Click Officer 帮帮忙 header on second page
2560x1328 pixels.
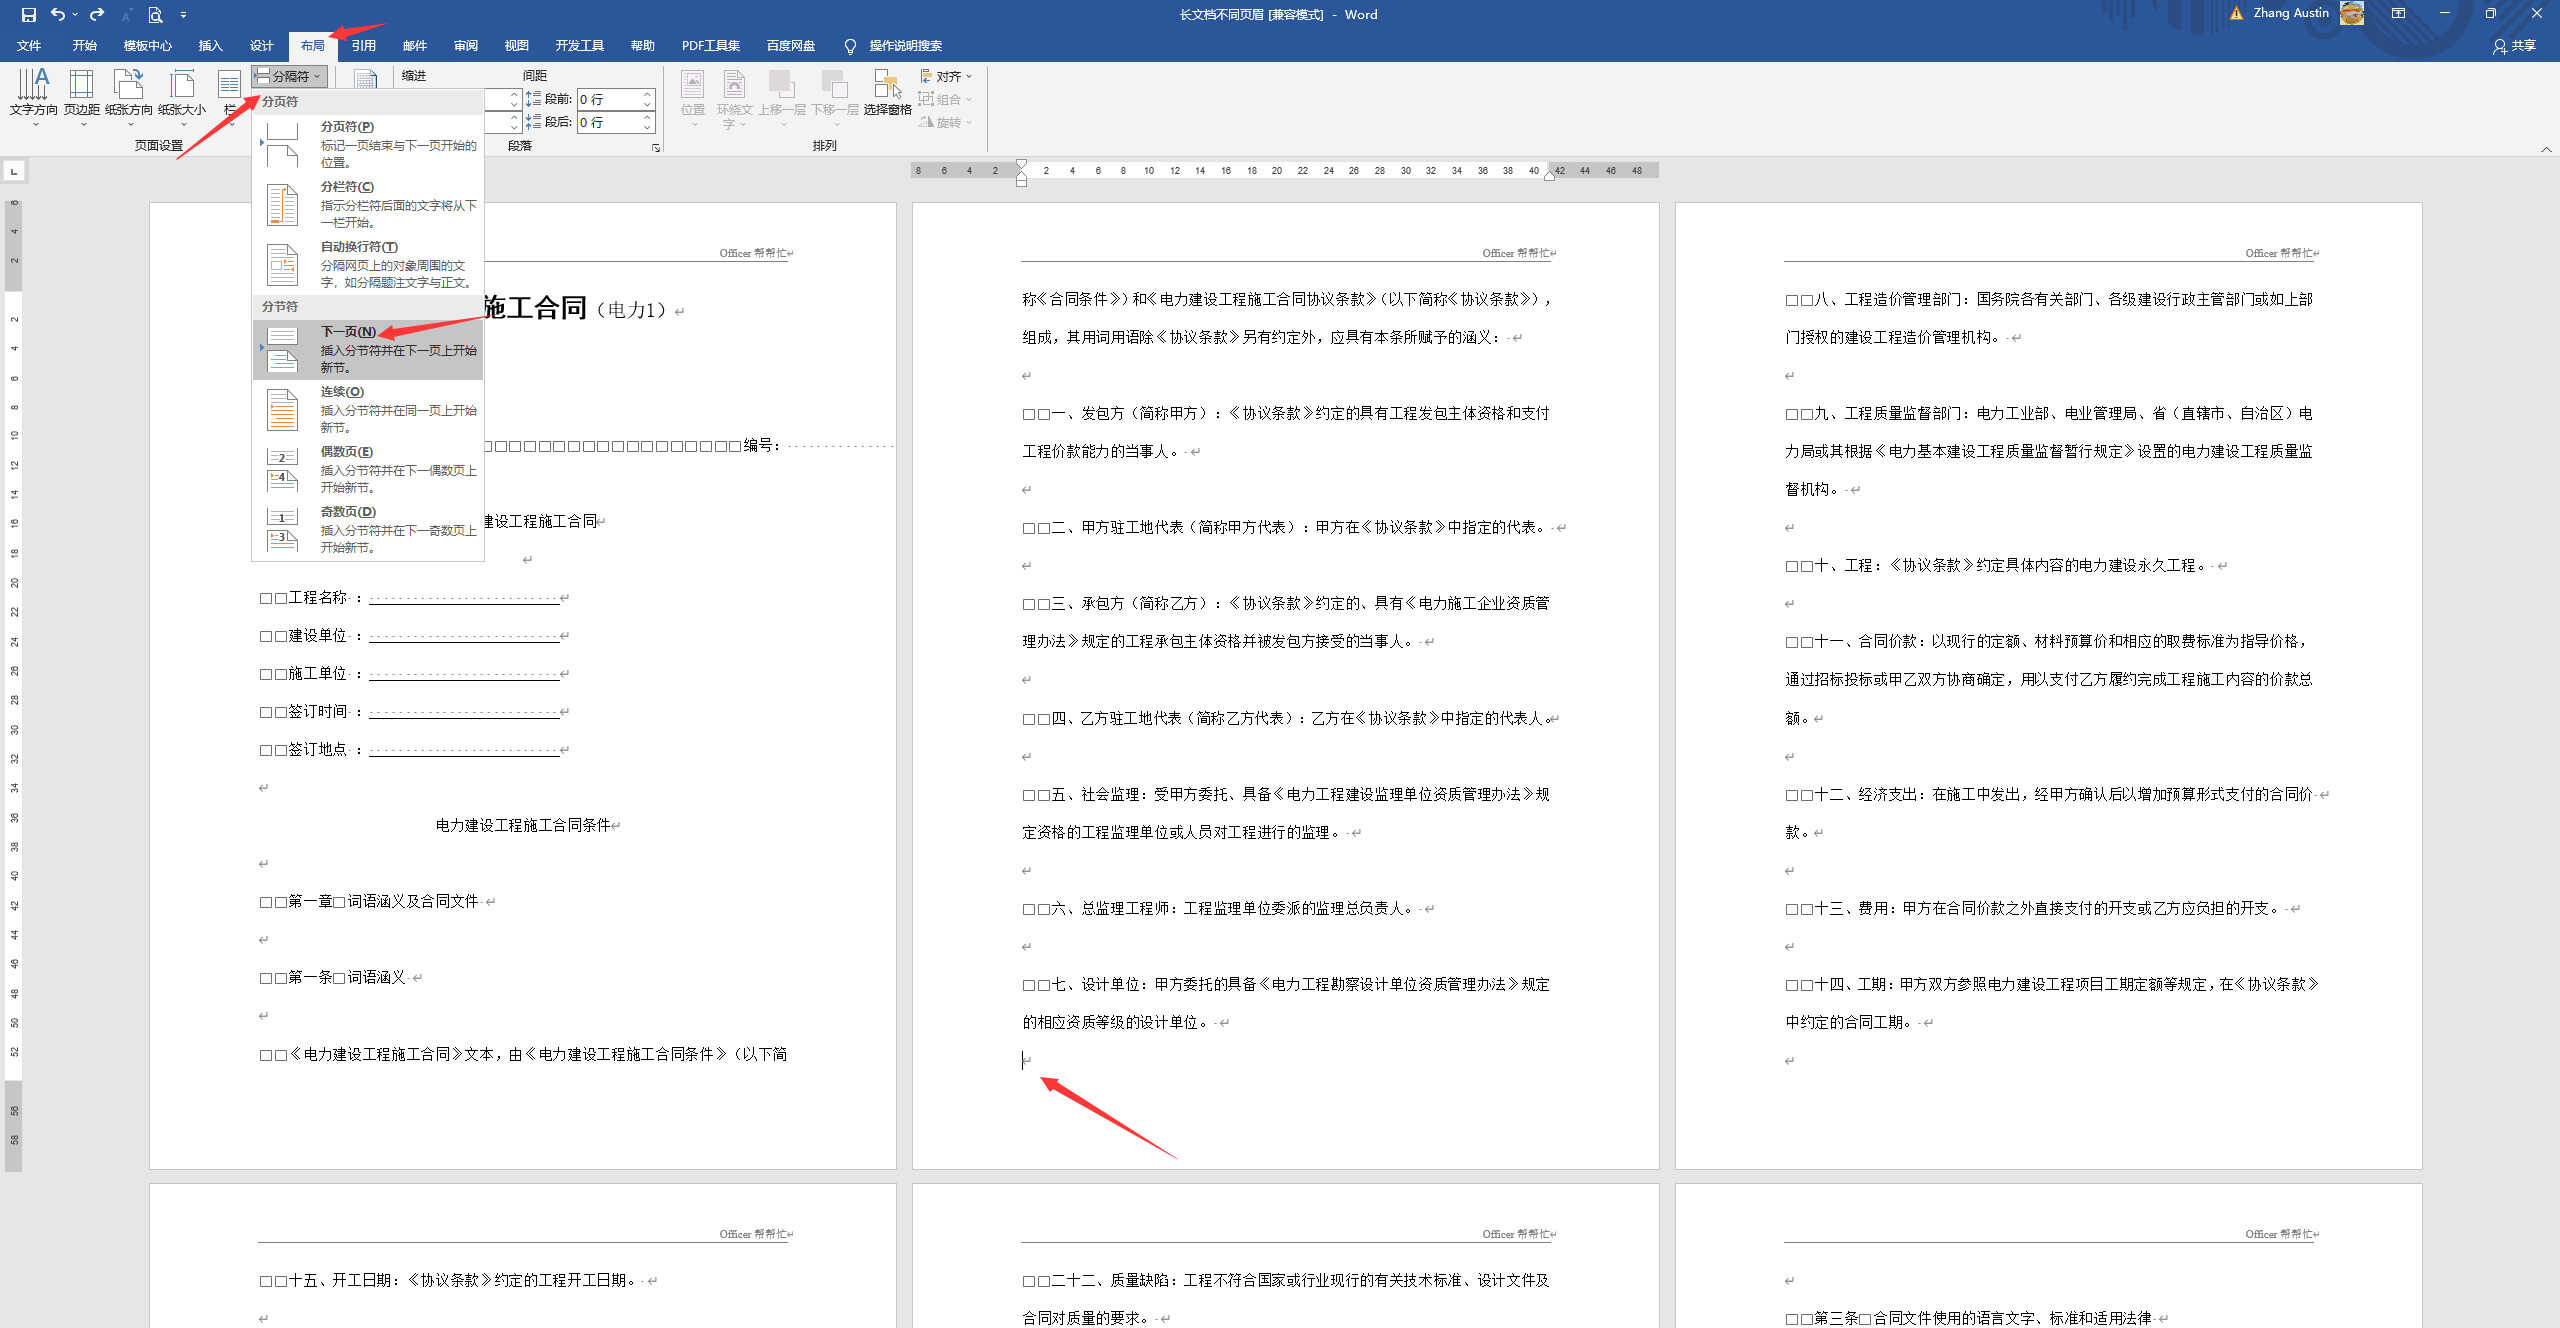click(x=1515, y=253)
